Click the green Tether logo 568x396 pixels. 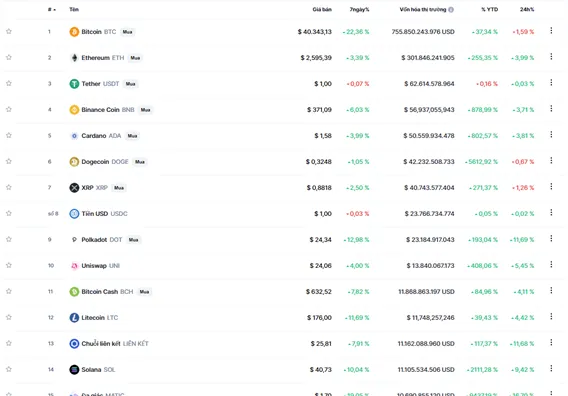tap(74, 84)
